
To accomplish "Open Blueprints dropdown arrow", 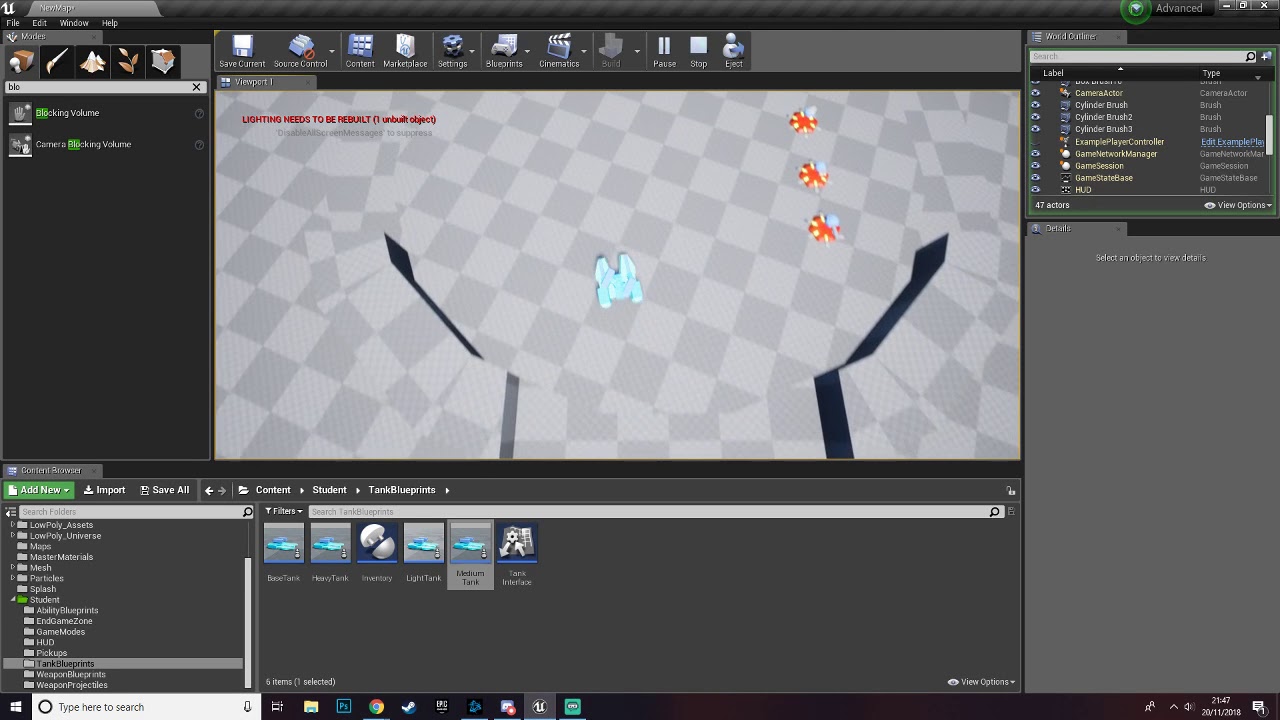I will 527,51.
